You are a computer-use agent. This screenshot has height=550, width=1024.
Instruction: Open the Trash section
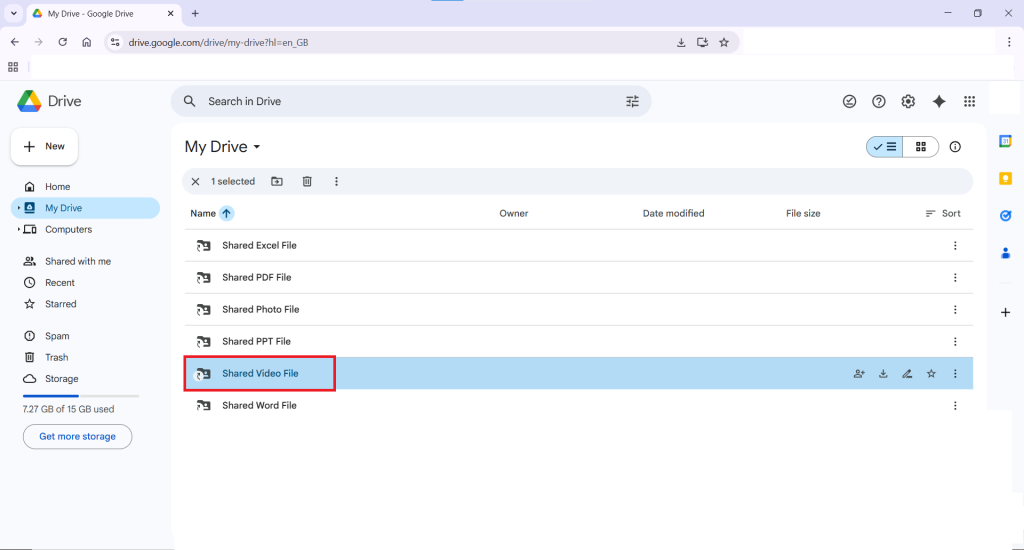click(56, 357)
